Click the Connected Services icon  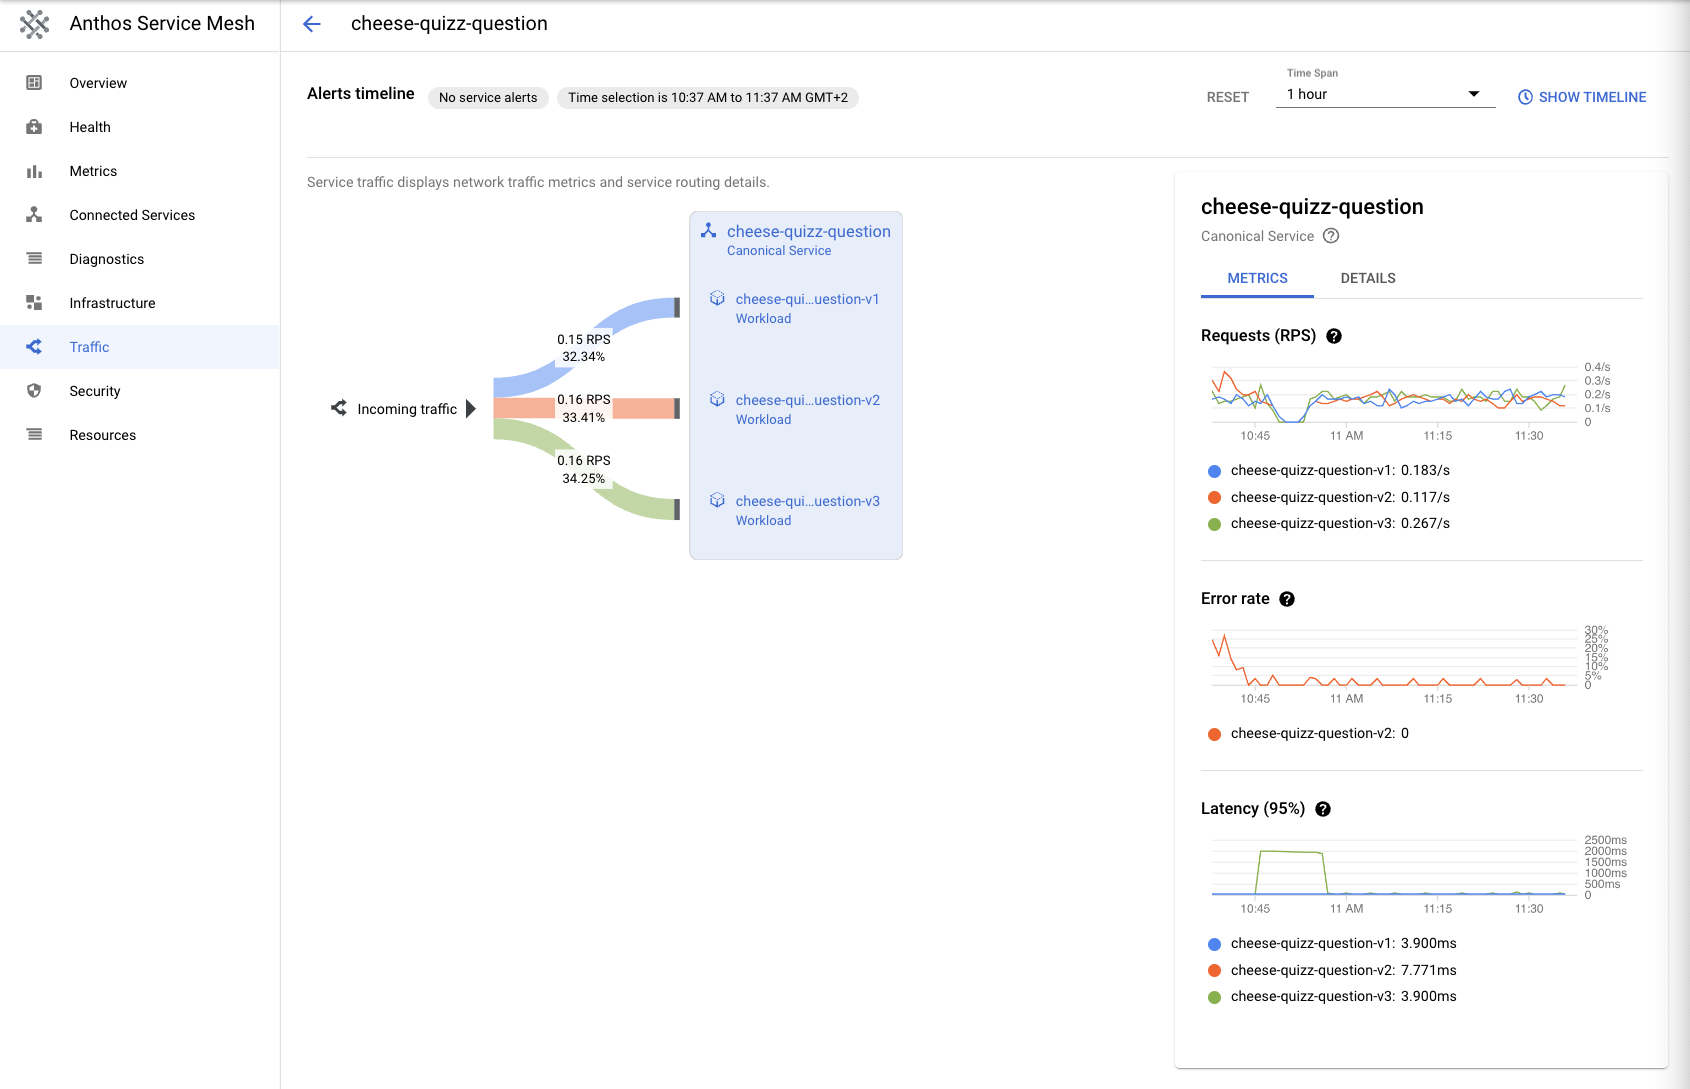click(x=34, y=215)
